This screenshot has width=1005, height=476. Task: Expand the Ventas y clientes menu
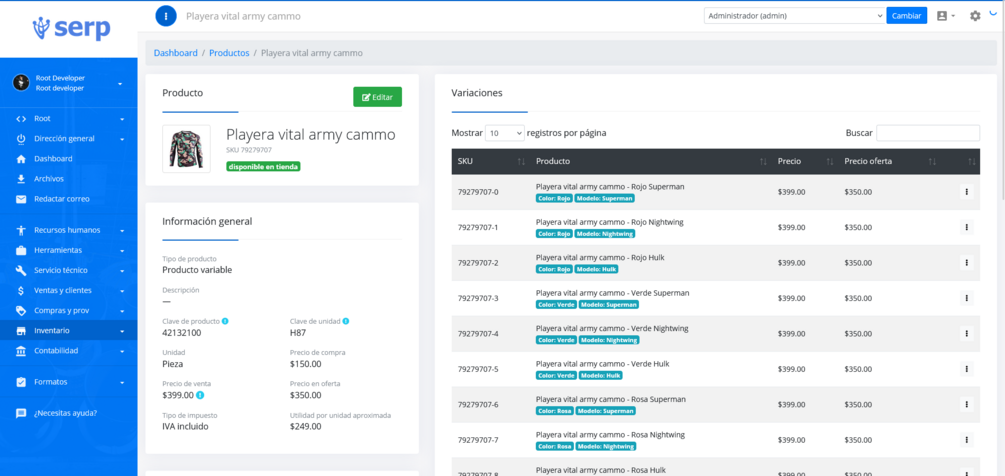(122, 291)
